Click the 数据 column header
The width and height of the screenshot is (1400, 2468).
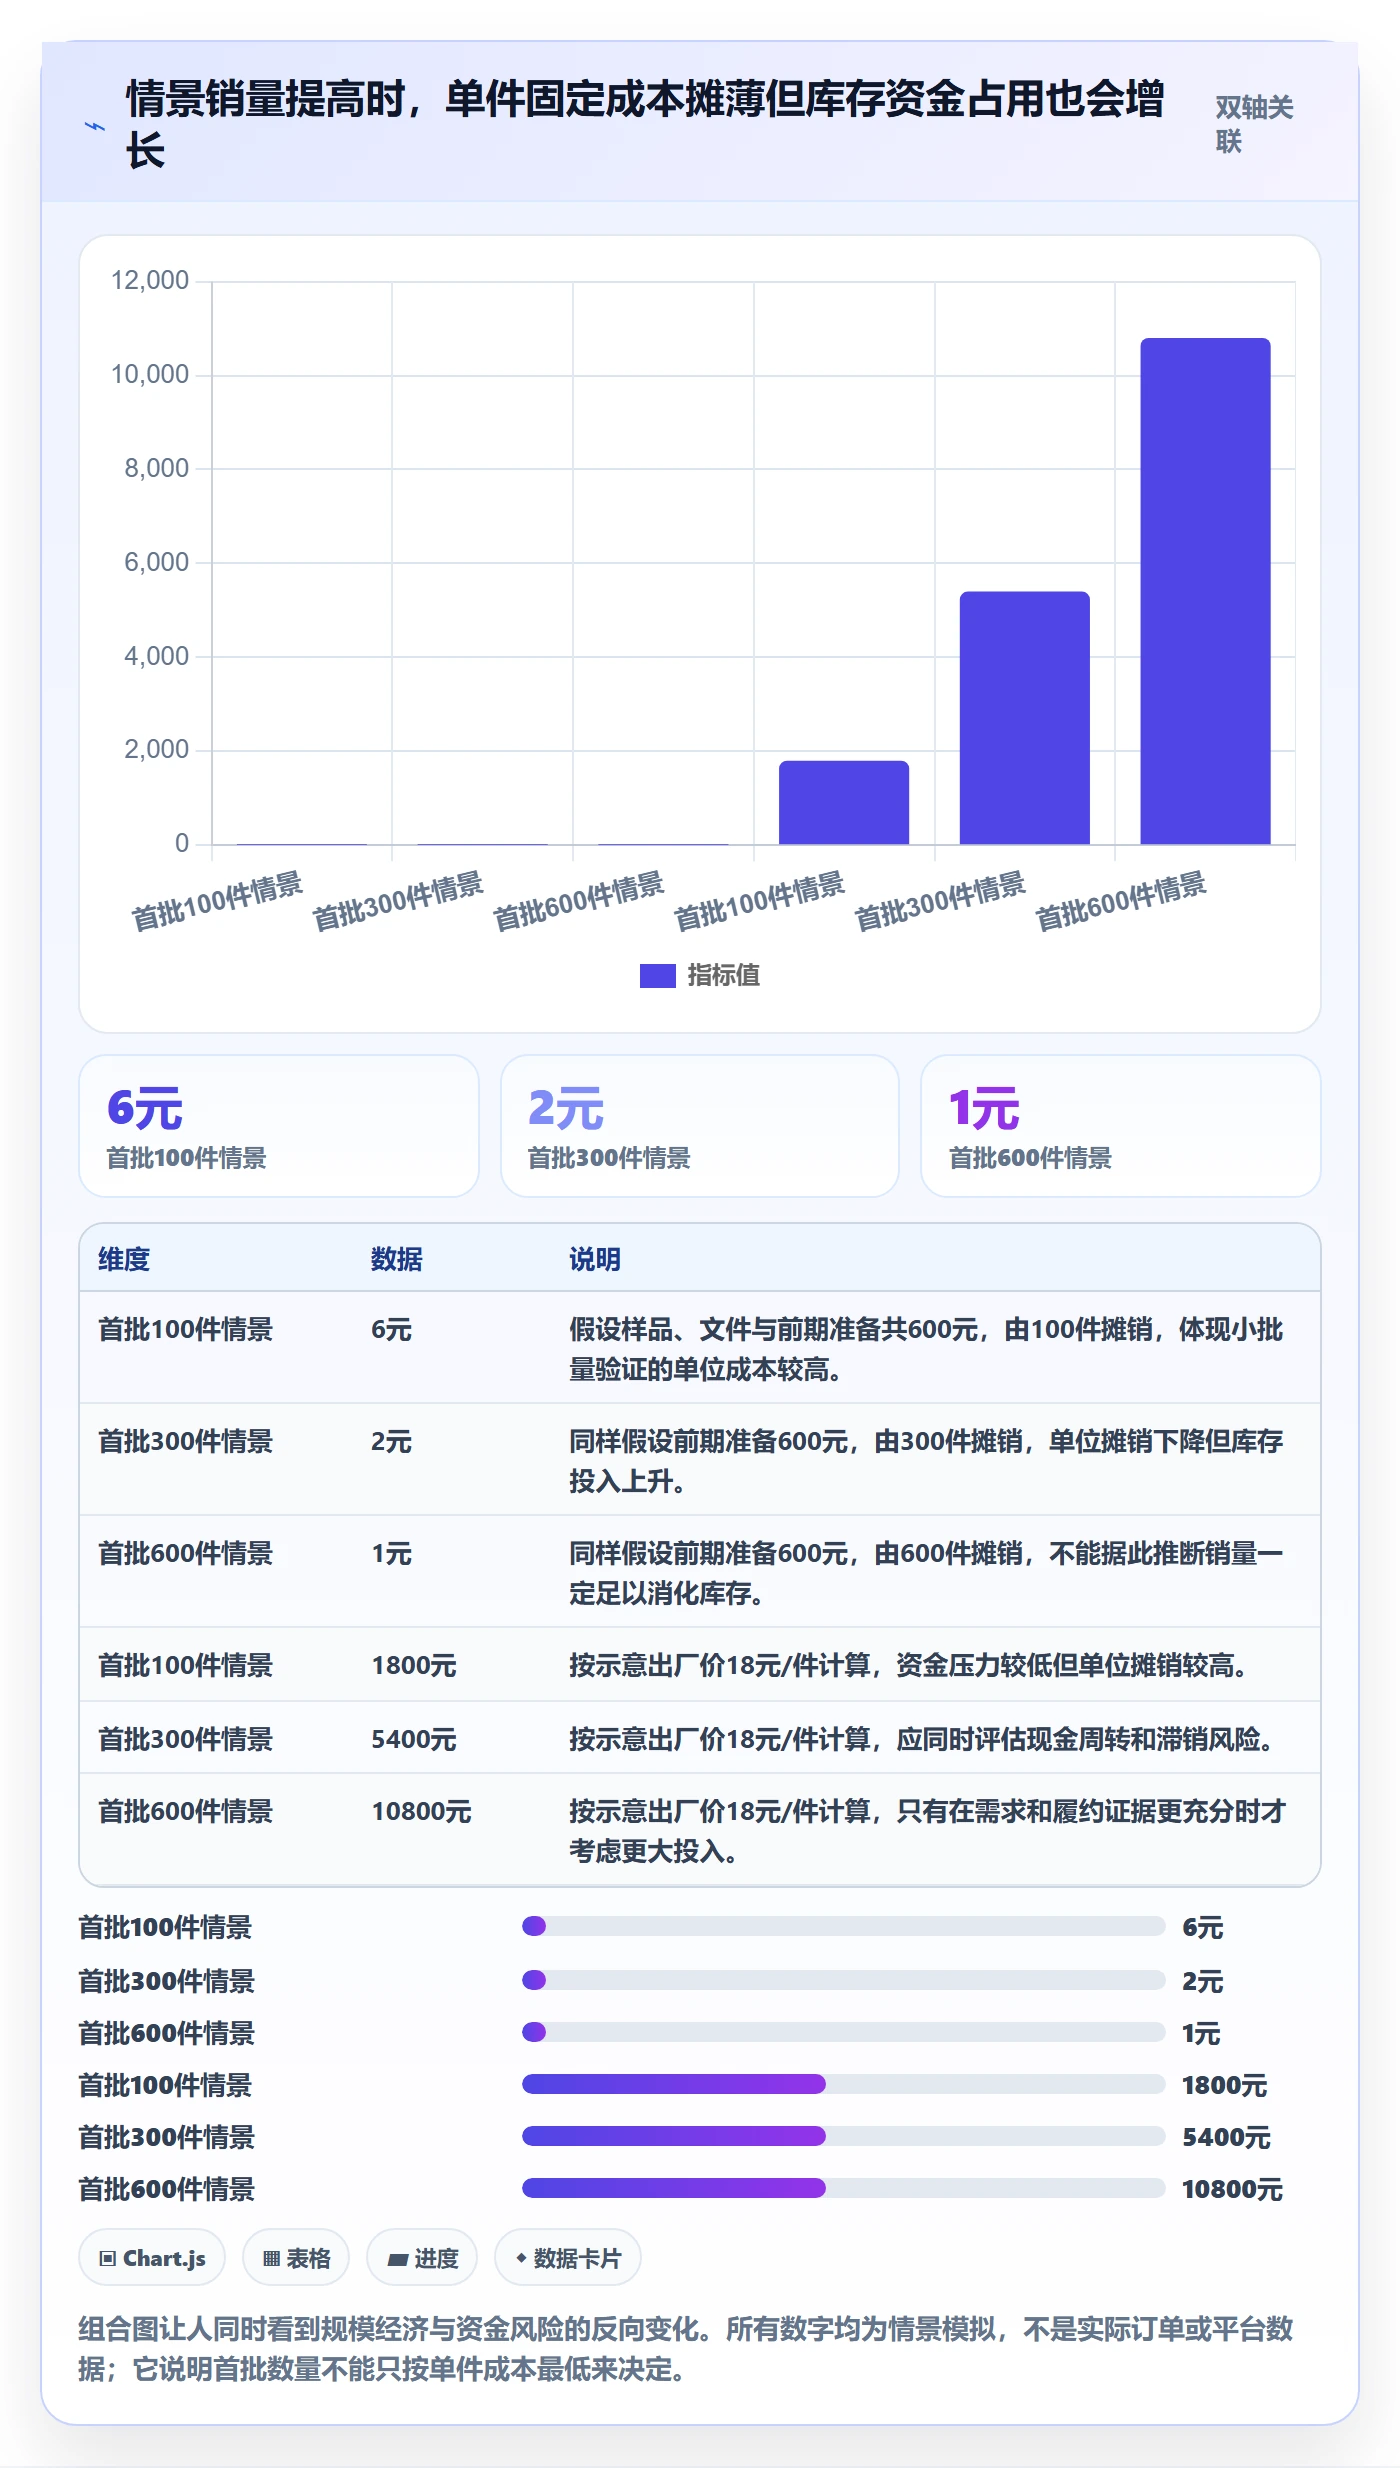tap(397, 1259)
